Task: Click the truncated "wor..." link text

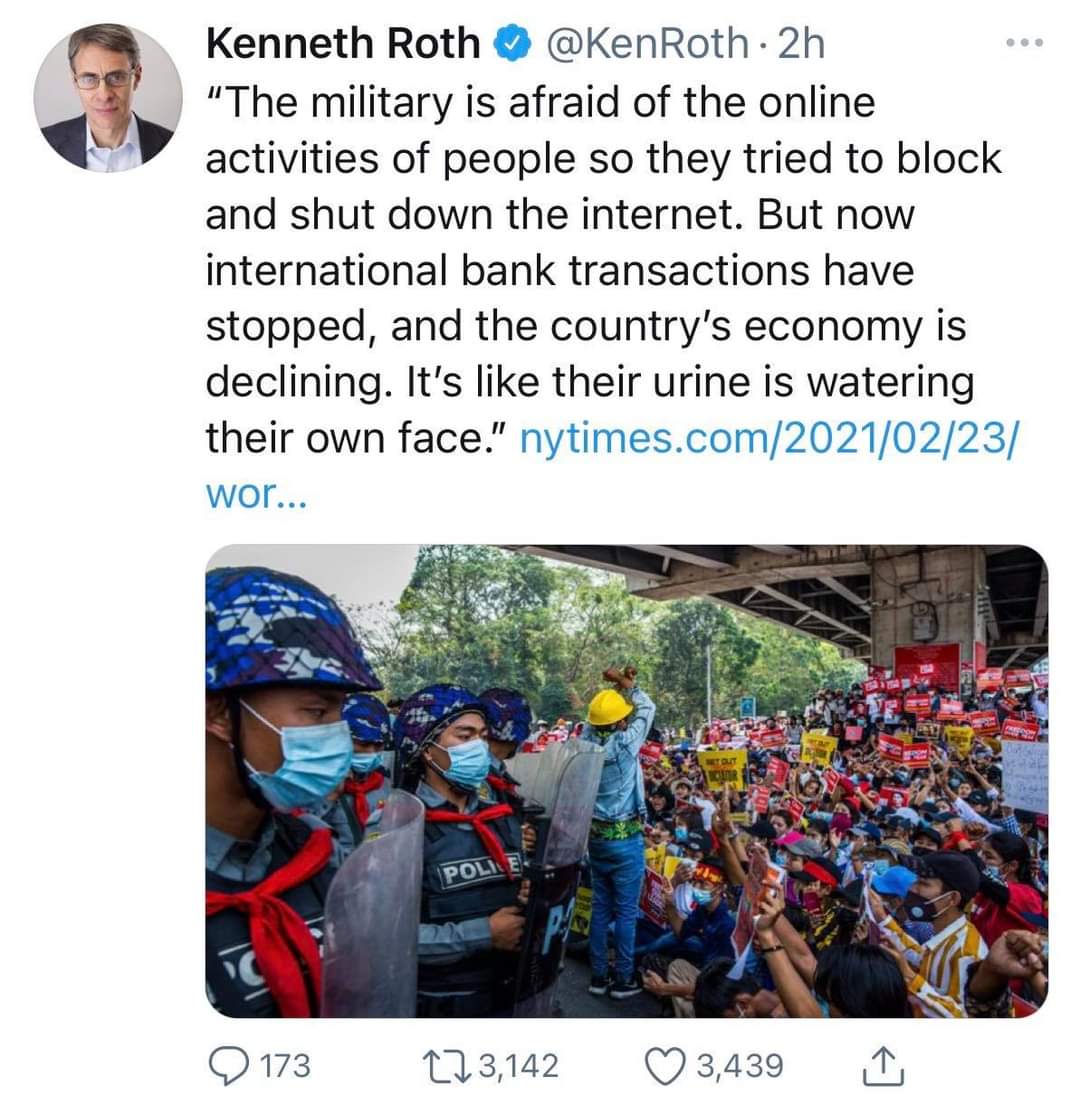Action: pyautogui.click(x=256, y=495)
